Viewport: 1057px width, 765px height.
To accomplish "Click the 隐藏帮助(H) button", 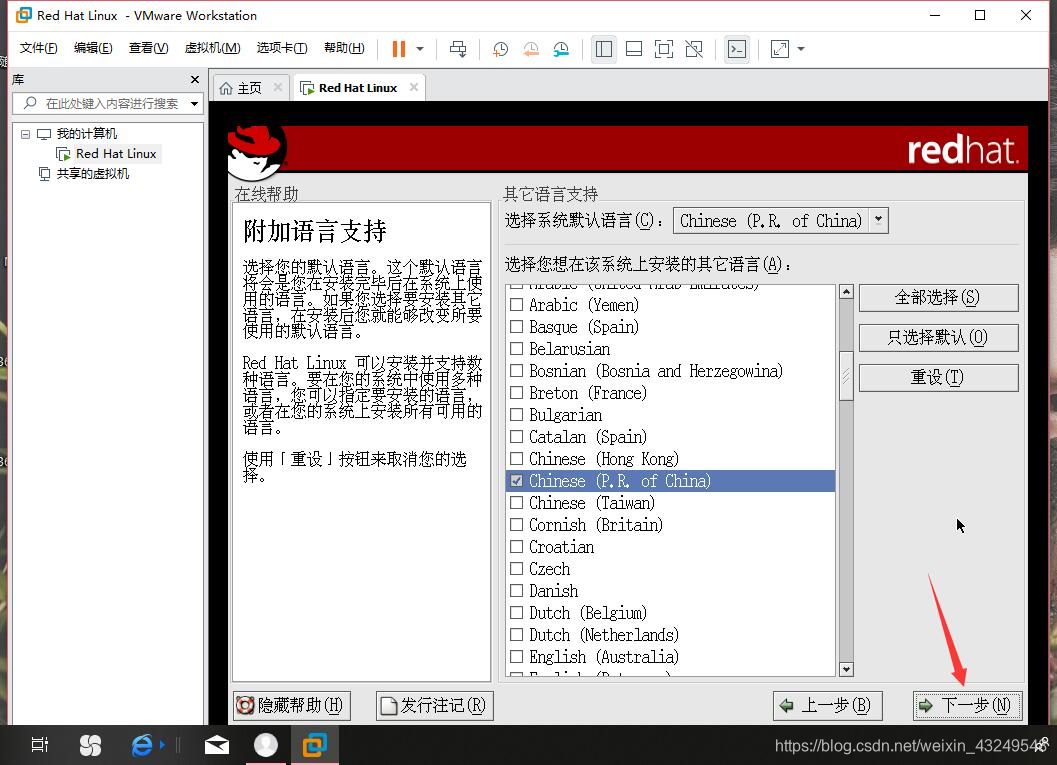I will point(291,706).
